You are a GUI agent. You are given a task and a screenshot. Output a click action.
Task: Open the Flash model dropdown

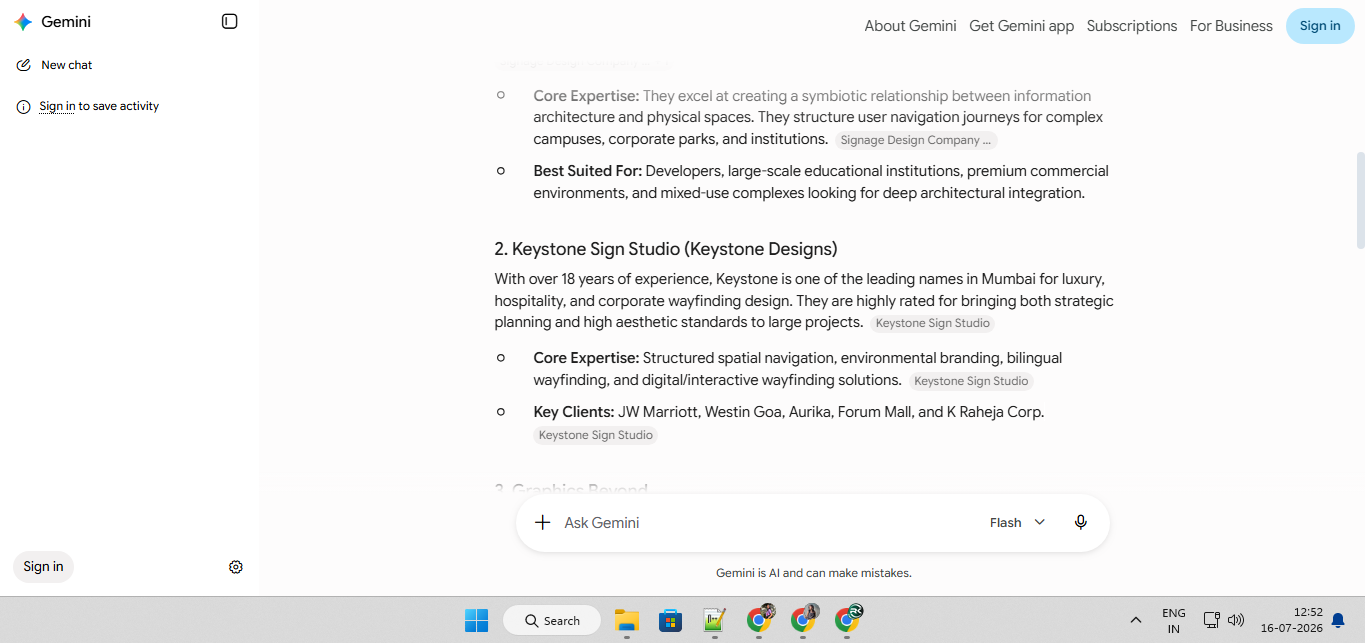[x=1017, y=522]
